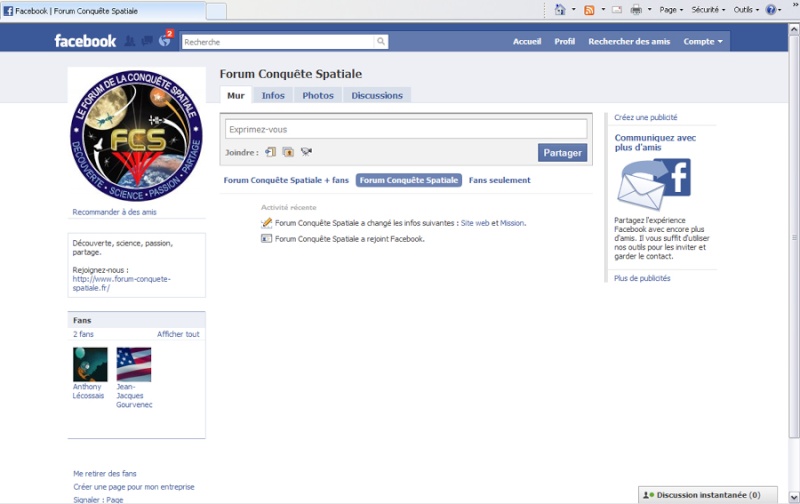Click the pencil icon beside changed infos
This screenshot has width=800, height=504.
point(266,223)
